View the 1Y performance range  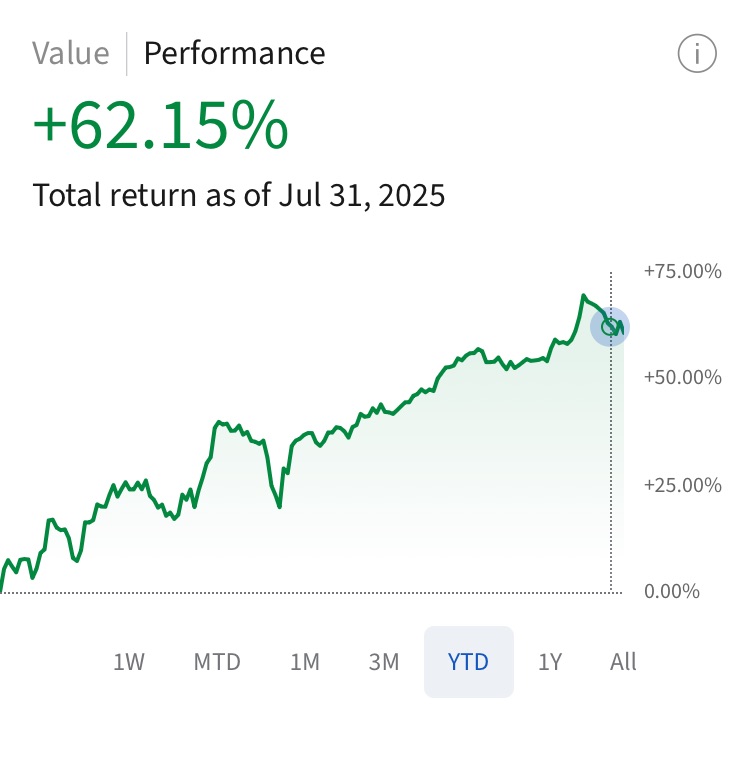coord(550,662)
